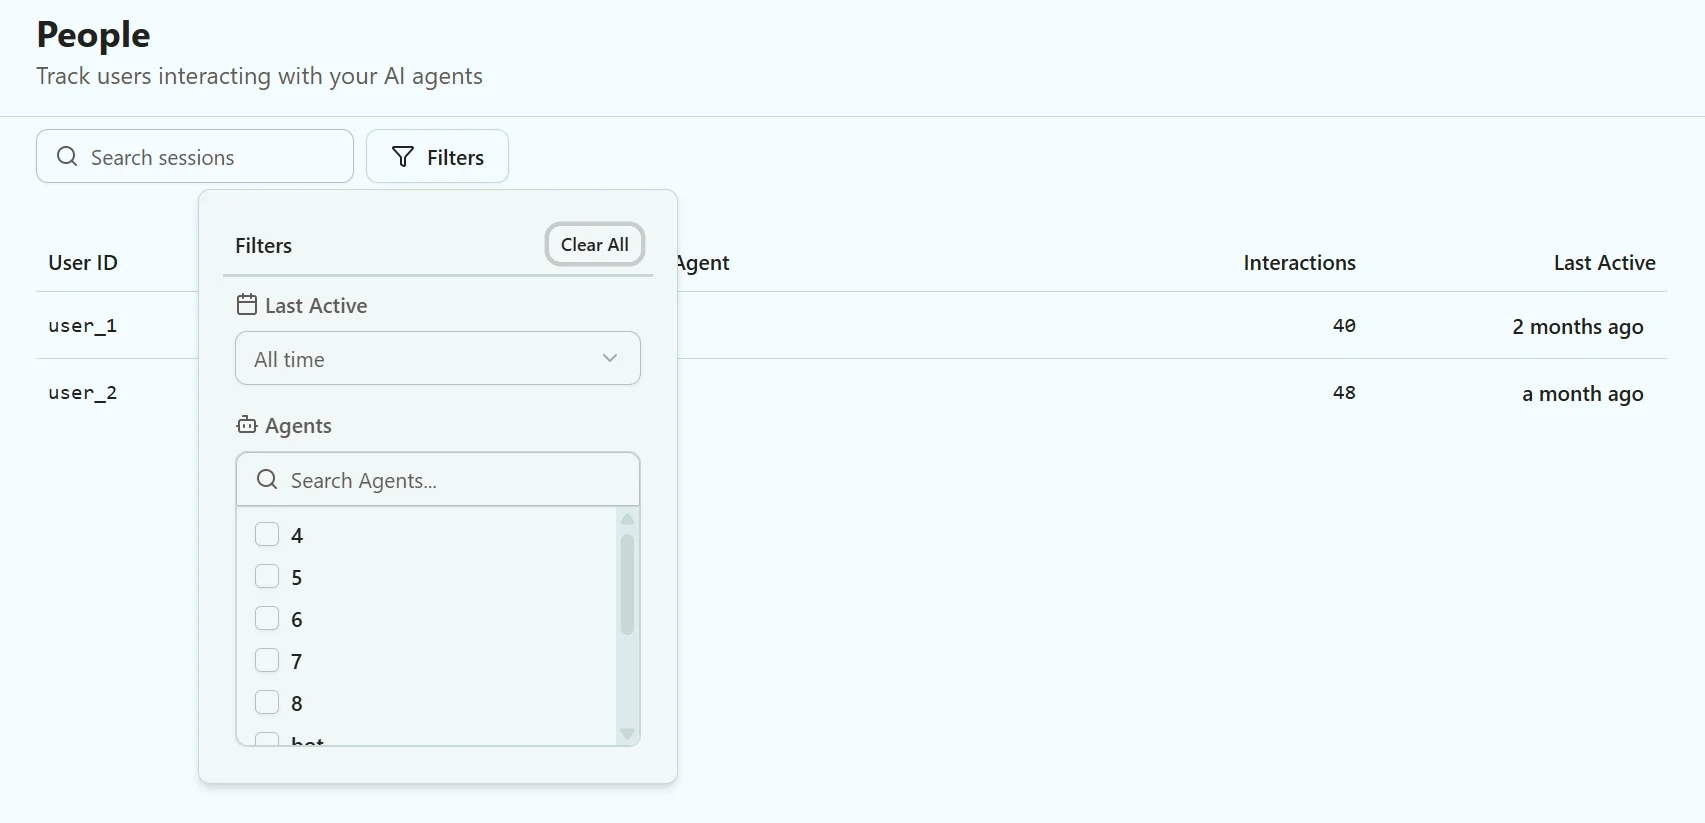Click the calendar icon beside Last Active filter
This screenshot has width=1705, height=823.
coord(247,304)
